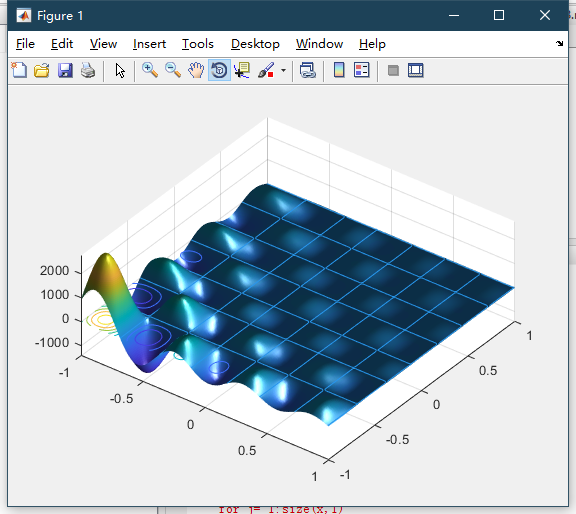
Task: Click the Link Plot icon
Action: pyautogui.click(x=307, y=70)
